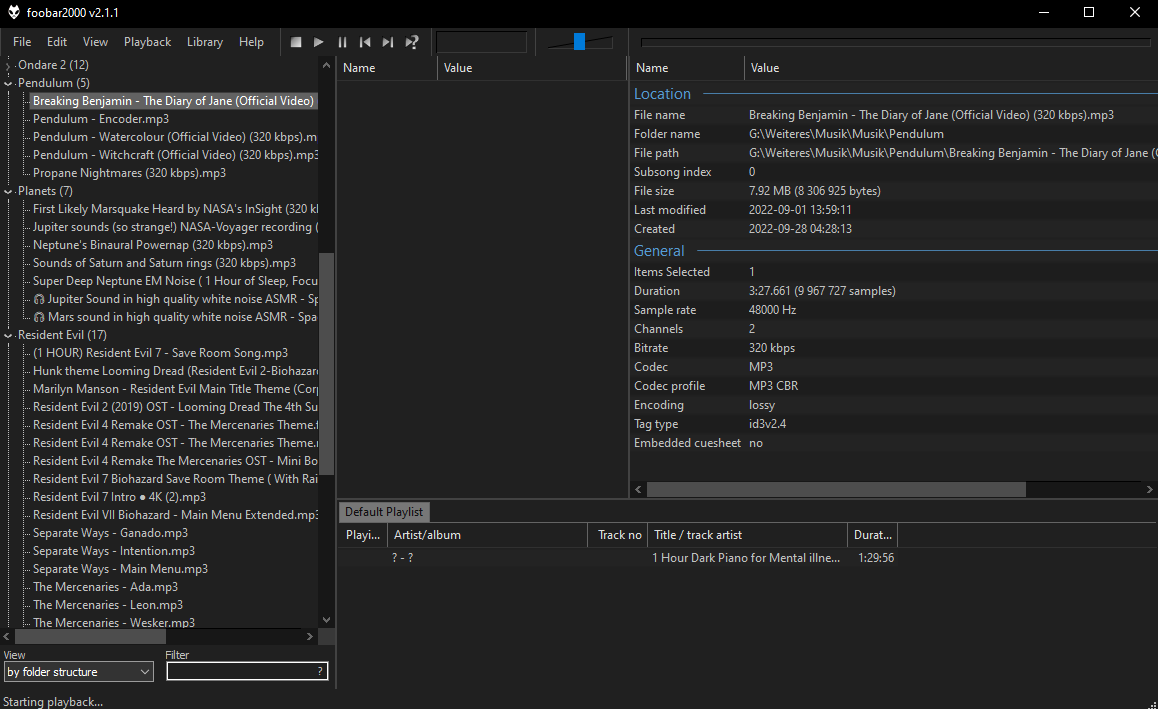Screen dimensions: 1158x709
Task: Open the 'by folder structure' view dropdown
Action: 78,672
